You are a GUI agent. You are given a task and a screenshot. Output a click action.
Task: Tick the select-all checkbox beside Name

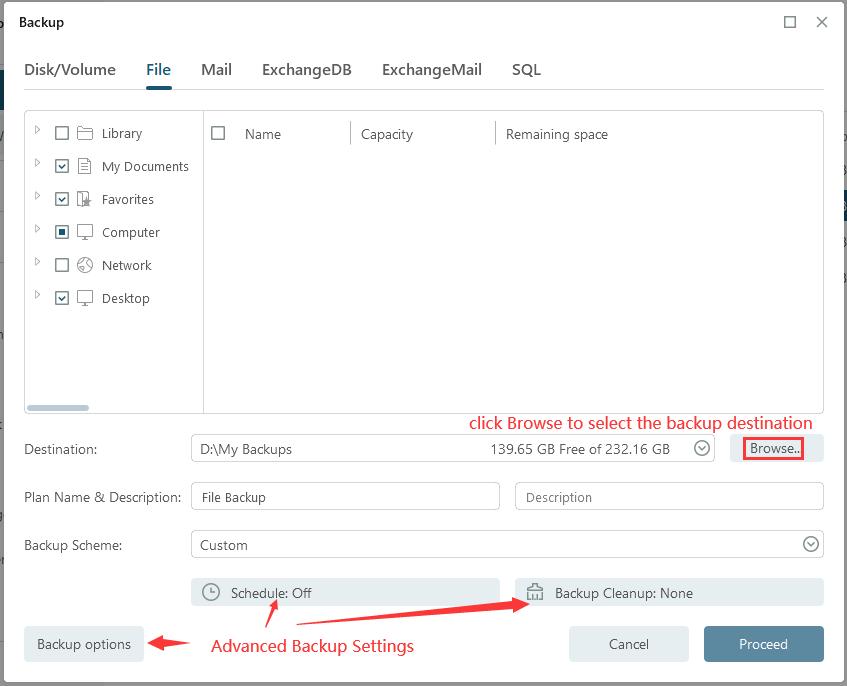218,133
